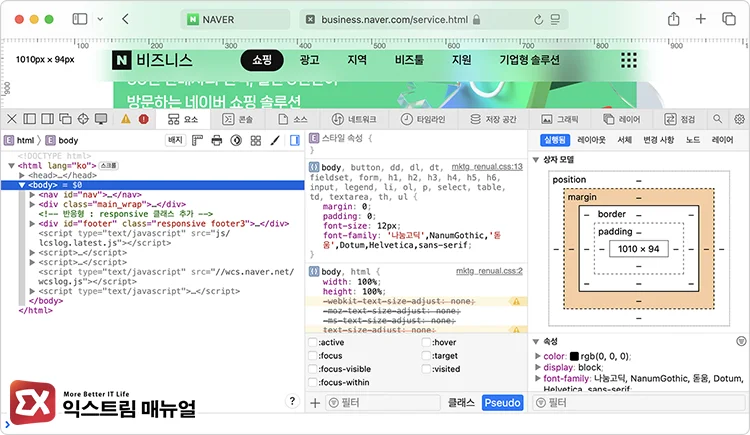Switch to the 콘솔 tab
Image resolution: width=750 pixels, height=435 pixels.
(238, 119)
